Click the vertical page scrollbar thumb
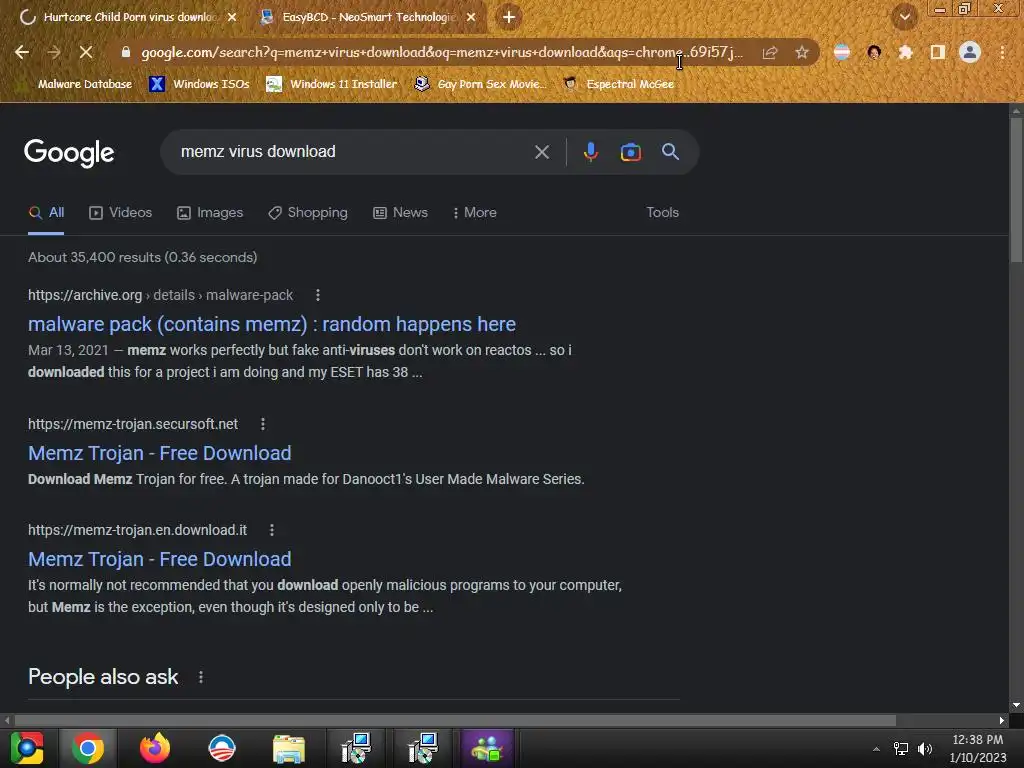Image resolution: width=1024 pixels, height=768 pixels. (x=1016, y=191)
